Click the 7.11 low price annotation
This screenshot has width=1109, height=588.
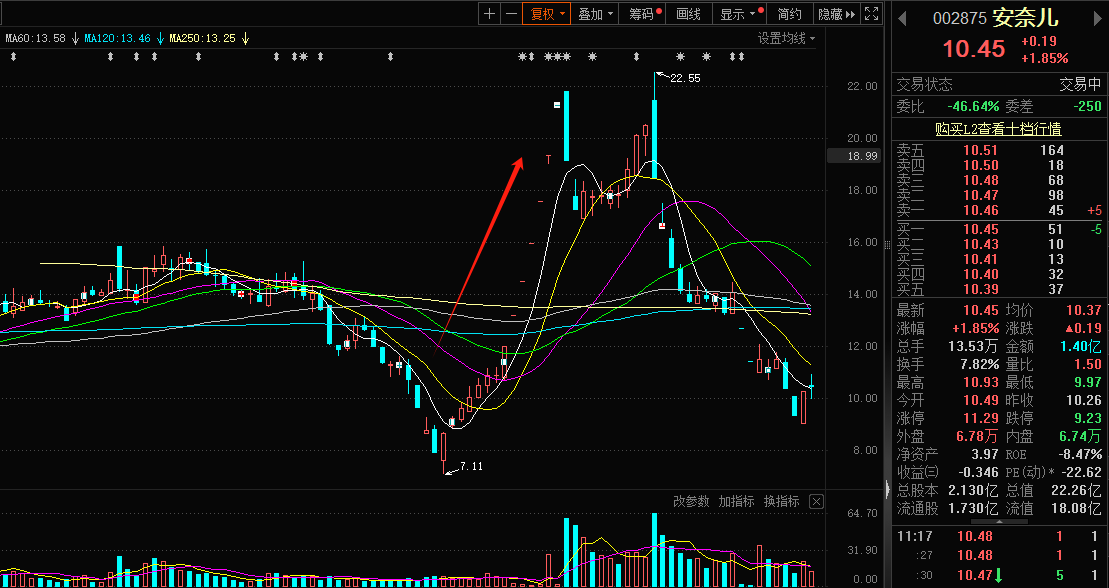[471, 466]
